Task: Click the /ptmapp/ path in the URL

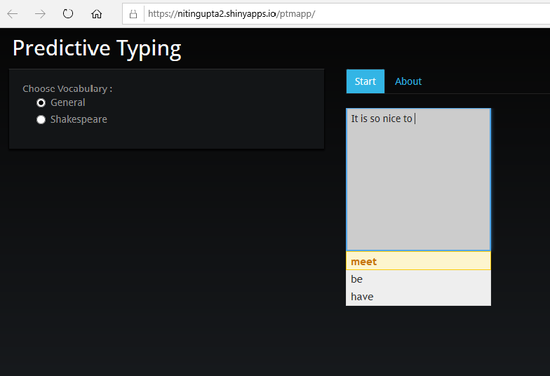Action: 296,14
